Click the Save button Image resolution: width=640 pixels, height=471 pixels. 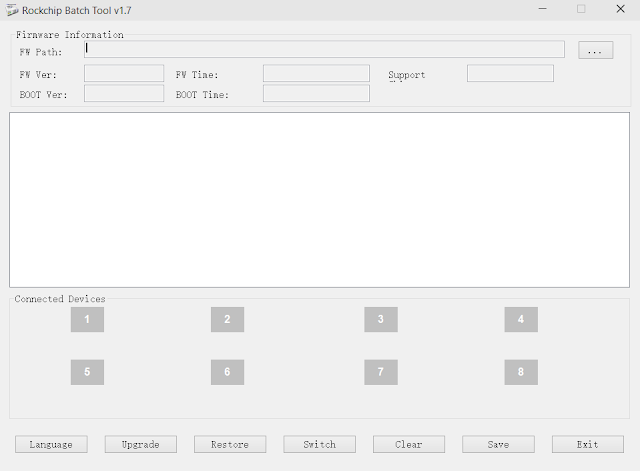coord(498,444)
